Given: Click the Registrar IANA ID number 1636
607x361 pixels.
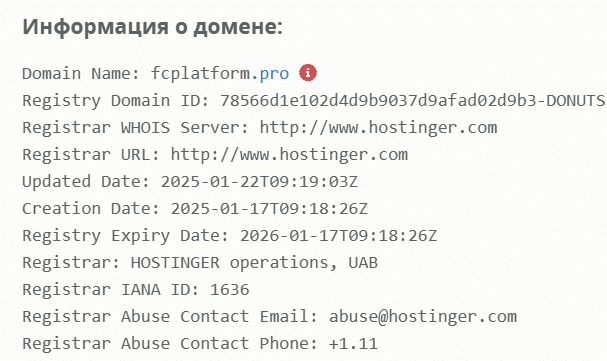Looking at the screenshot, I should pyautogui.click(x=230, y=290).
